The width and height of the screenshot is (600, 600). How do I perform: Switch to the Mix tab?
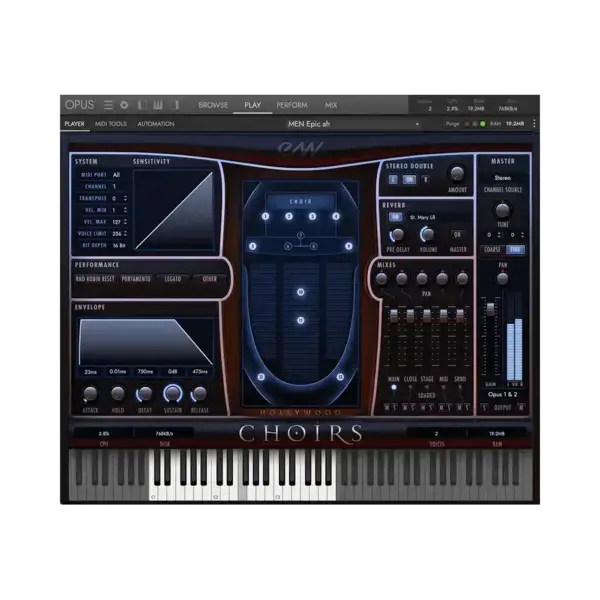tap(331, 105)
